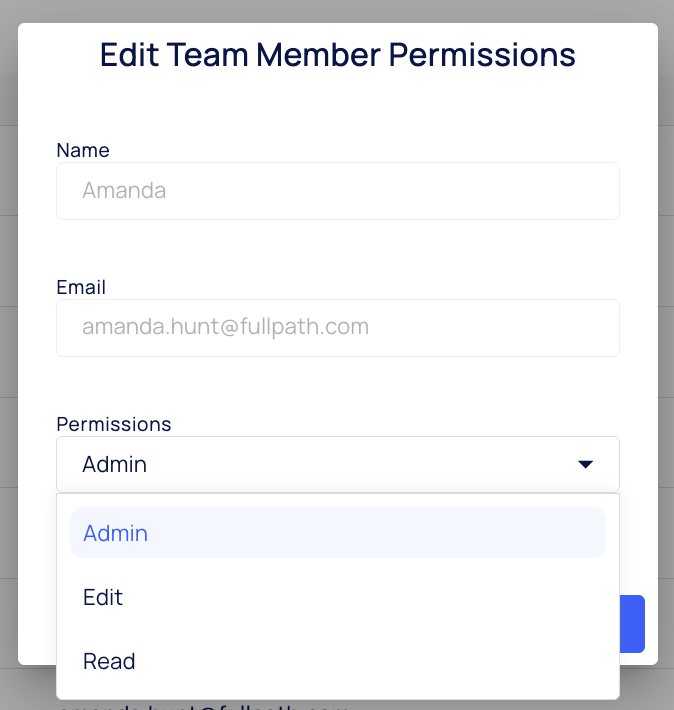This screenshot has height=710, width=674.
Task: Click the Email field label
Action: tap(81, 287)
